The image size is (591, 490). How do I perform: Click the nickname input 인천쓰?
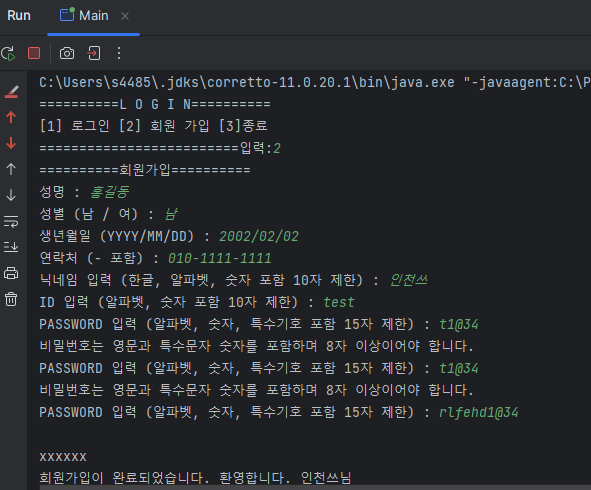409,280
